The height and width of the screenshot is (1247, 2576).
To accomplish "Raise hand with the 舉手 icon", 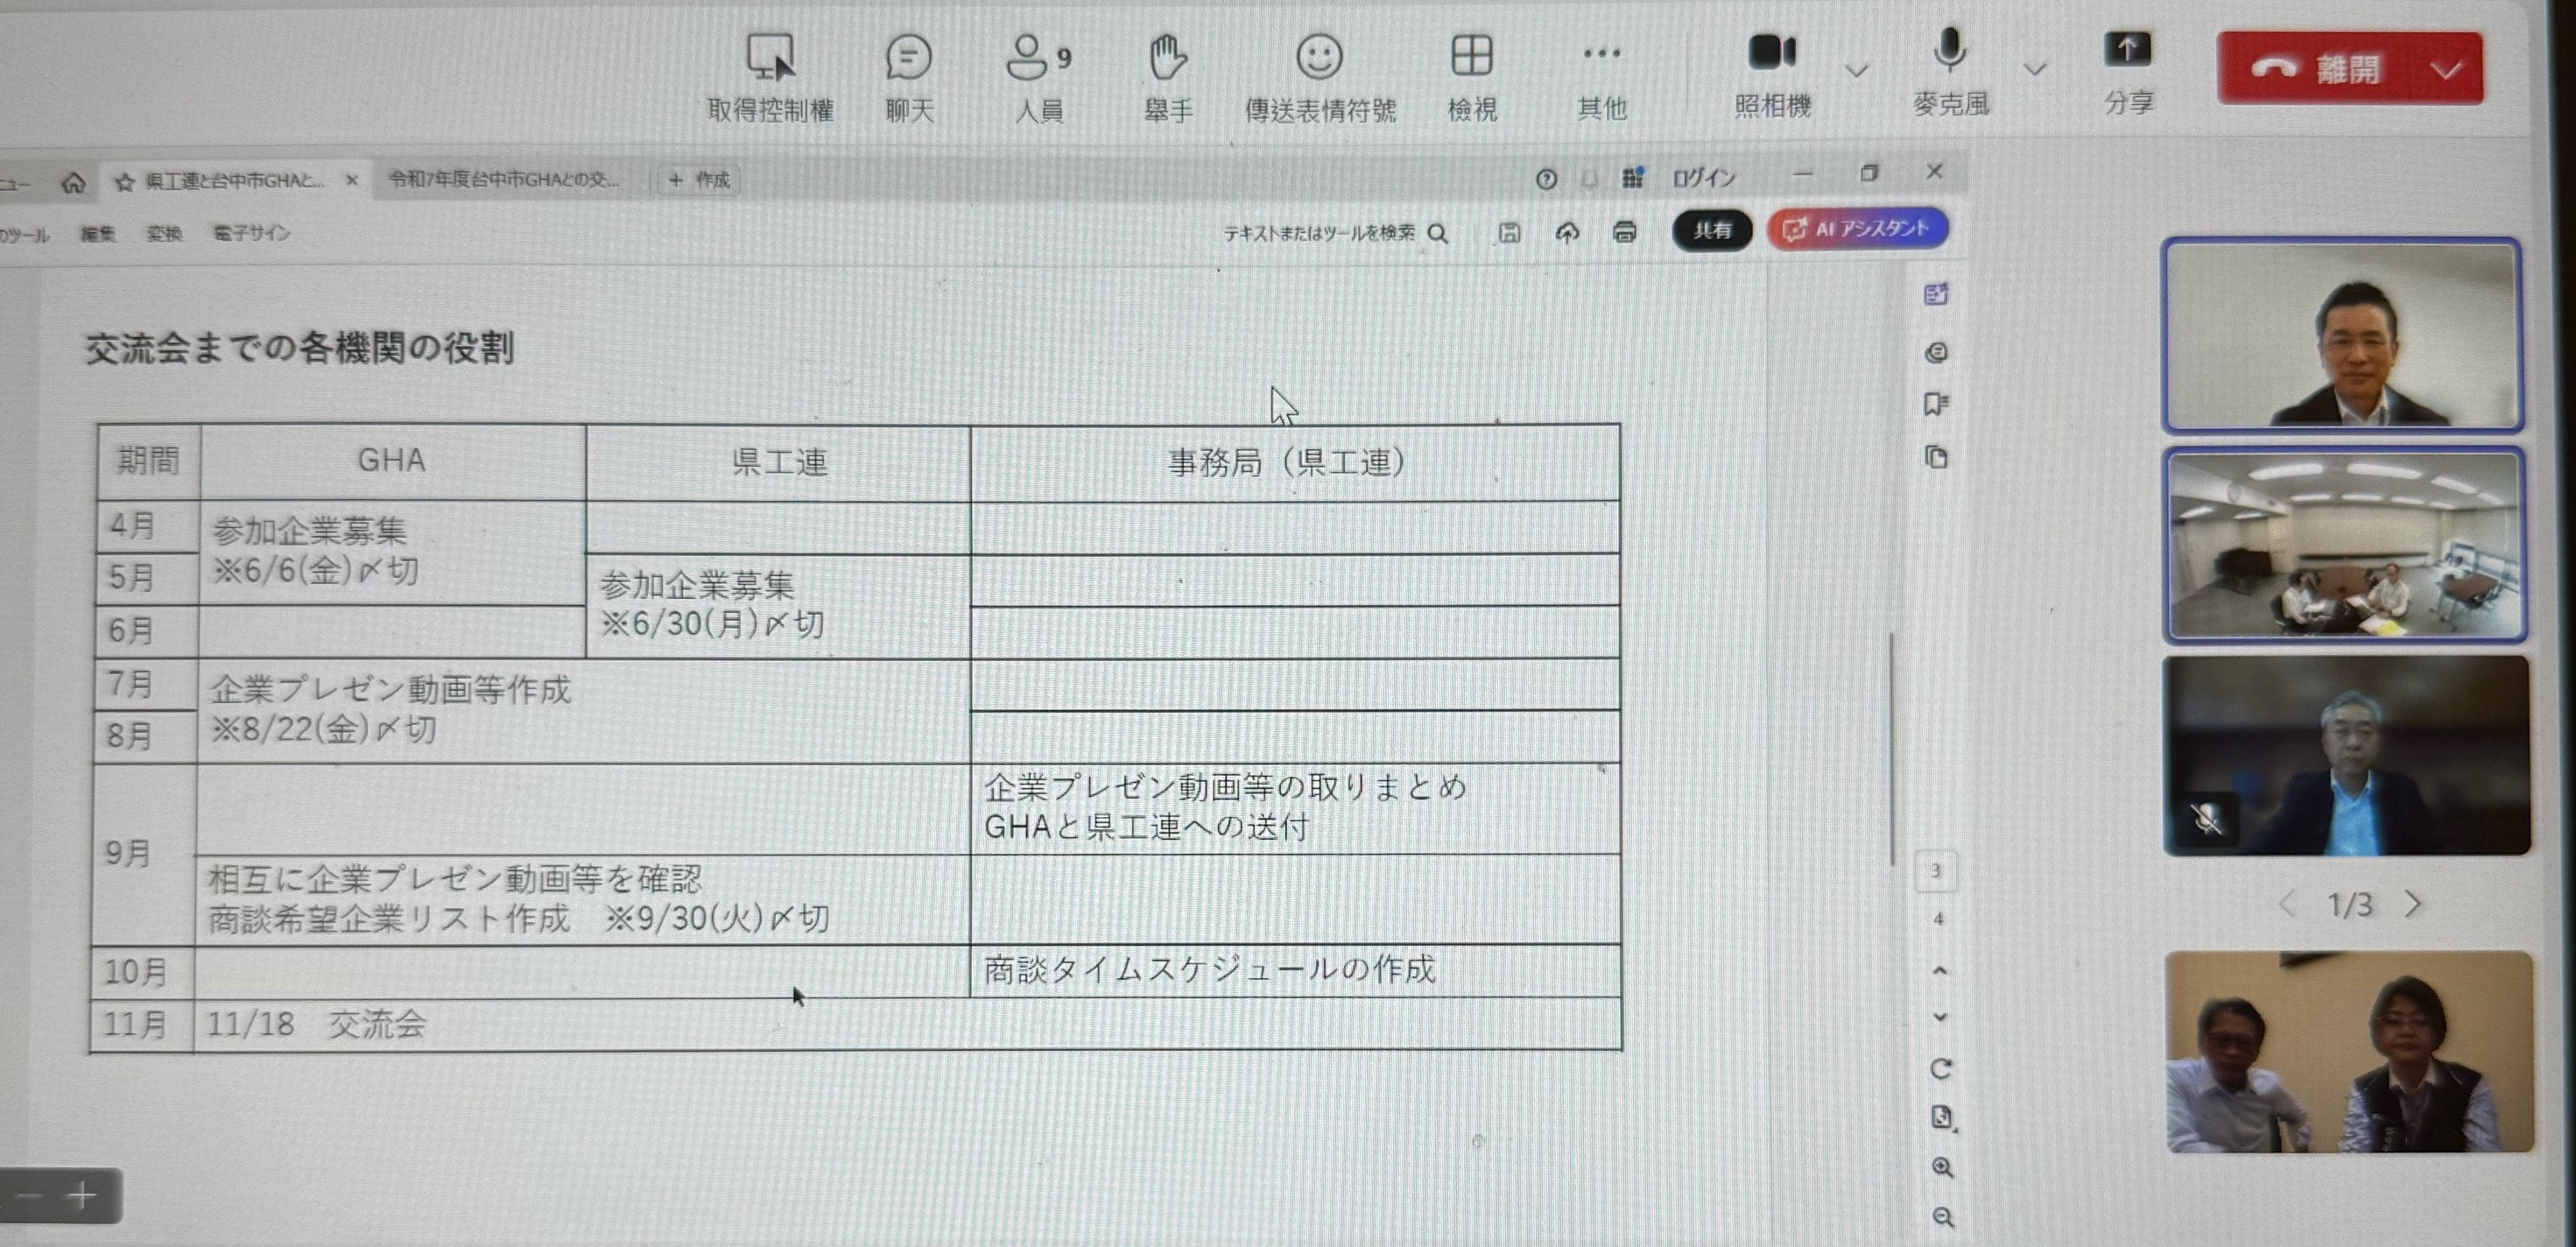I will pyautogui.click(x=1166, y=59).
